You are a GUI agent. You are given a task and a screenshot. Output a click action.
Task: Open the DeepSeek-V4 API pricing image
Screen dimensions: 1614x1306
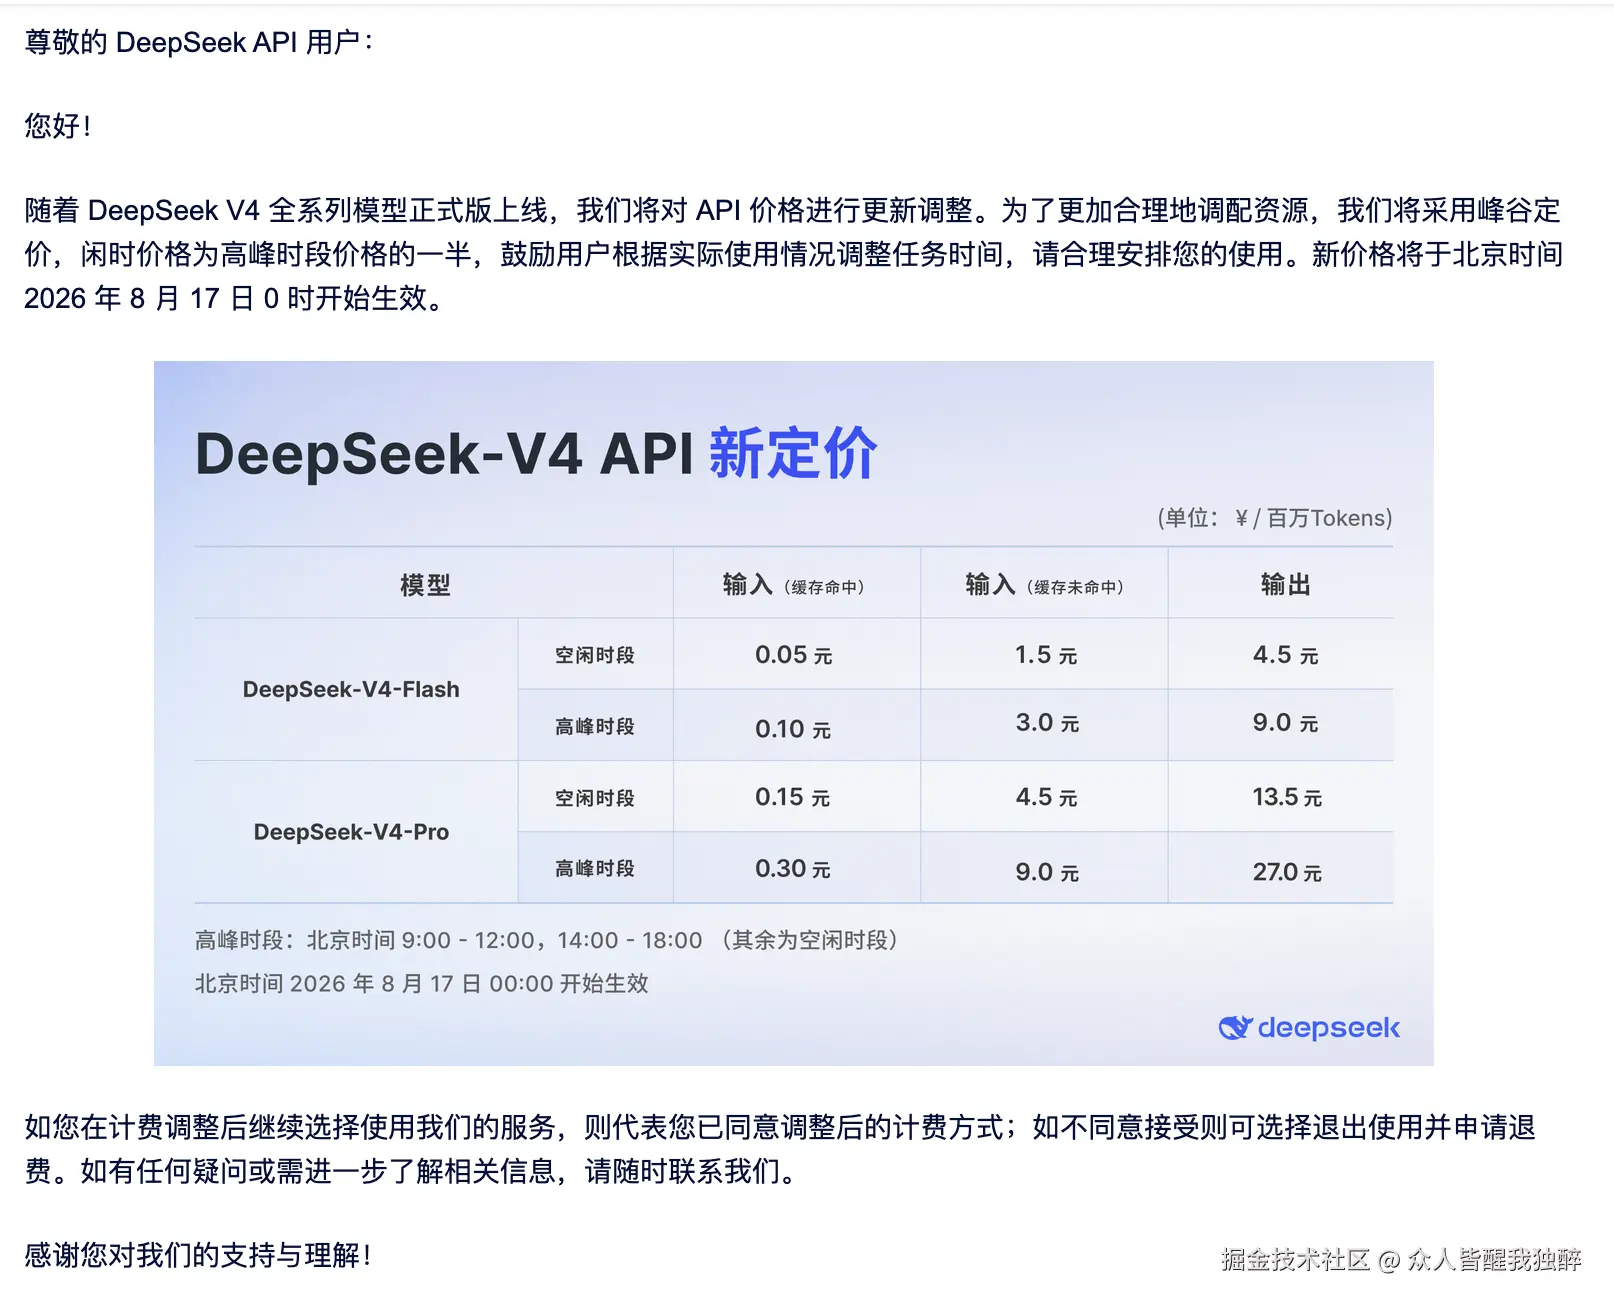click(x=793, y=713)
